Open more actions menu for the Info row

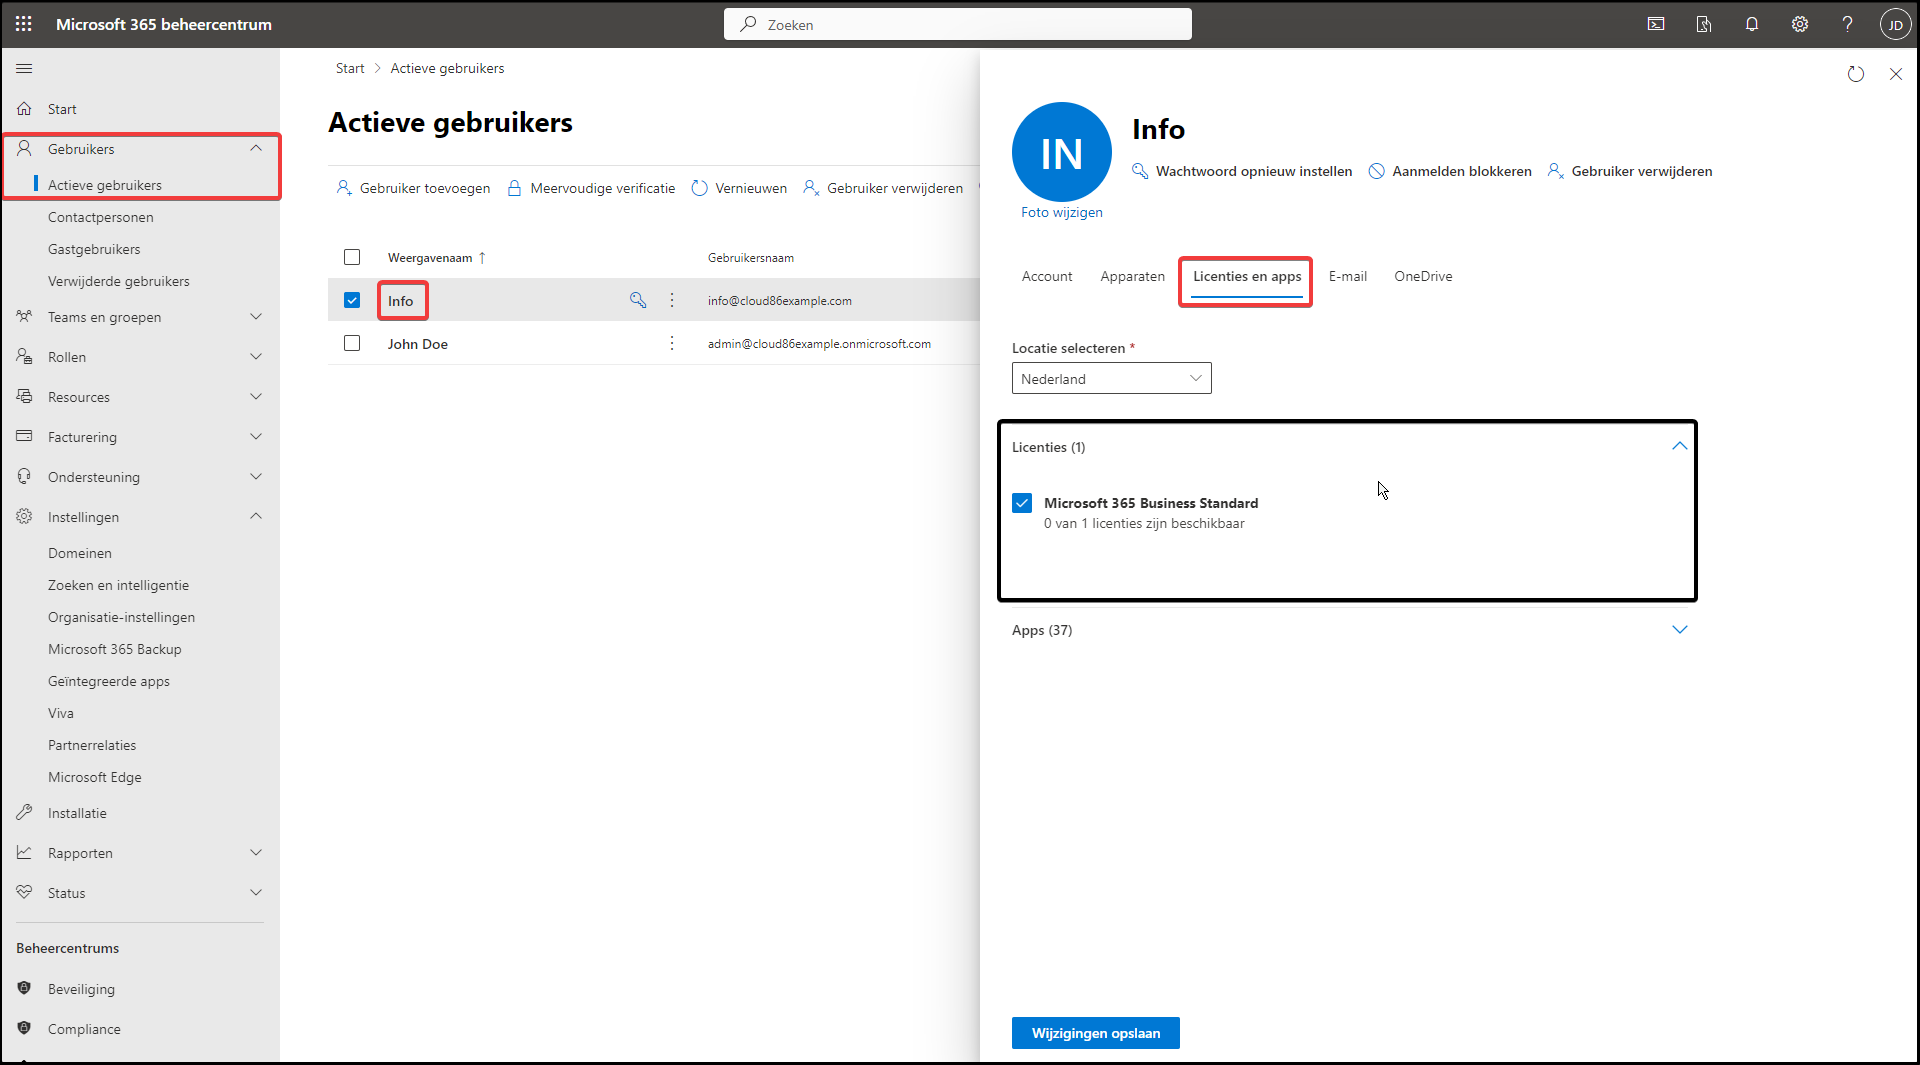click(x=672, y=300)
